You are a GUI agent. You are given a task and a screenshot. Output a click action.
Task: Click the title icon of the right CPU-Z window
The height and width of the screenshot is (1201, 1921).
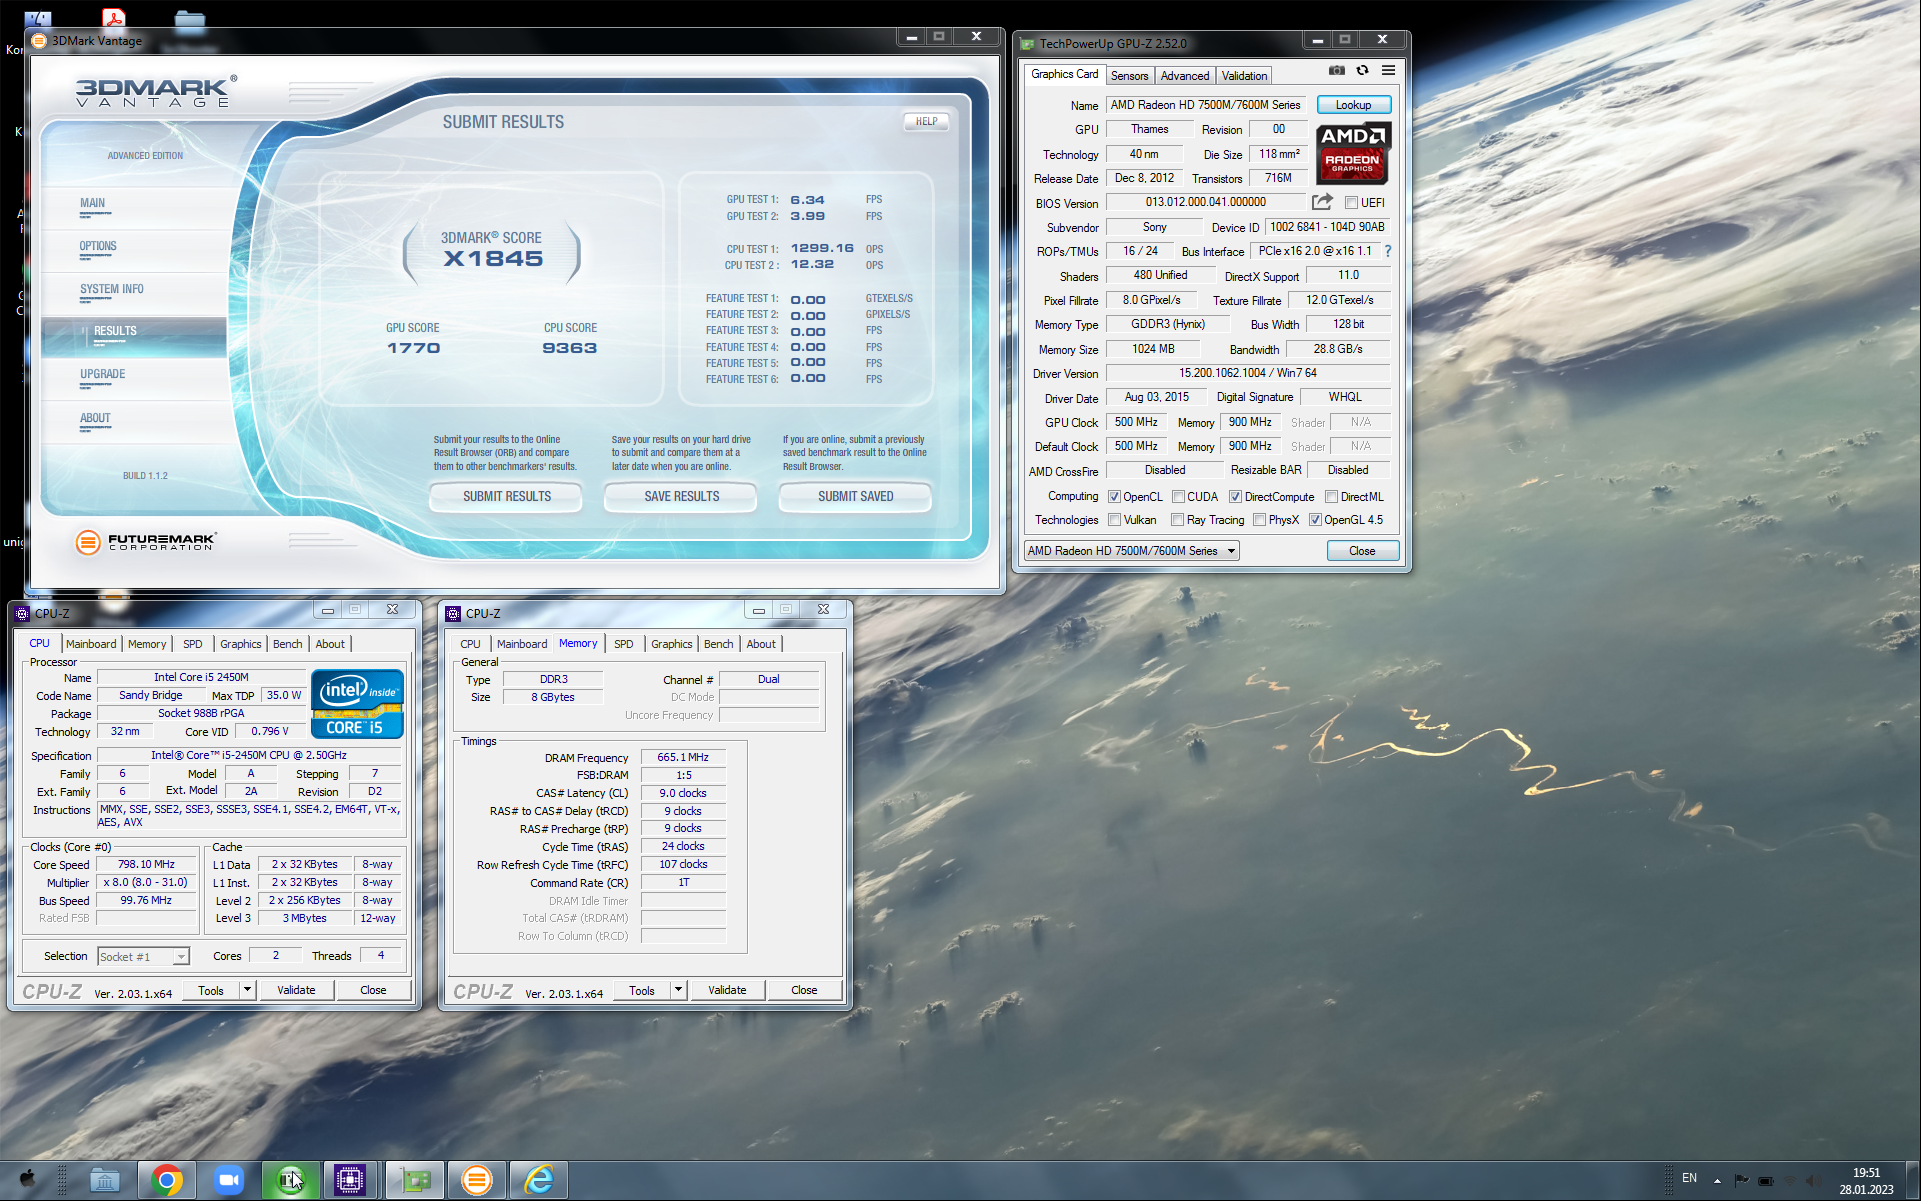coord(453,613)
